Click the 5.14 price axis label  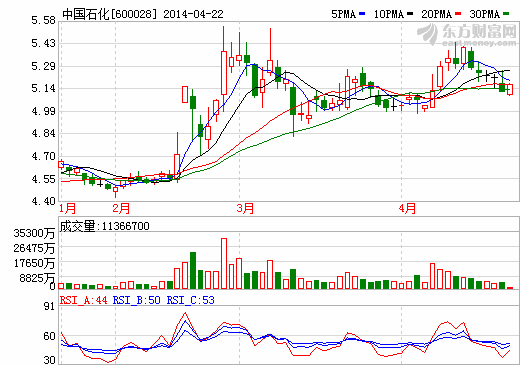(44, 88)
